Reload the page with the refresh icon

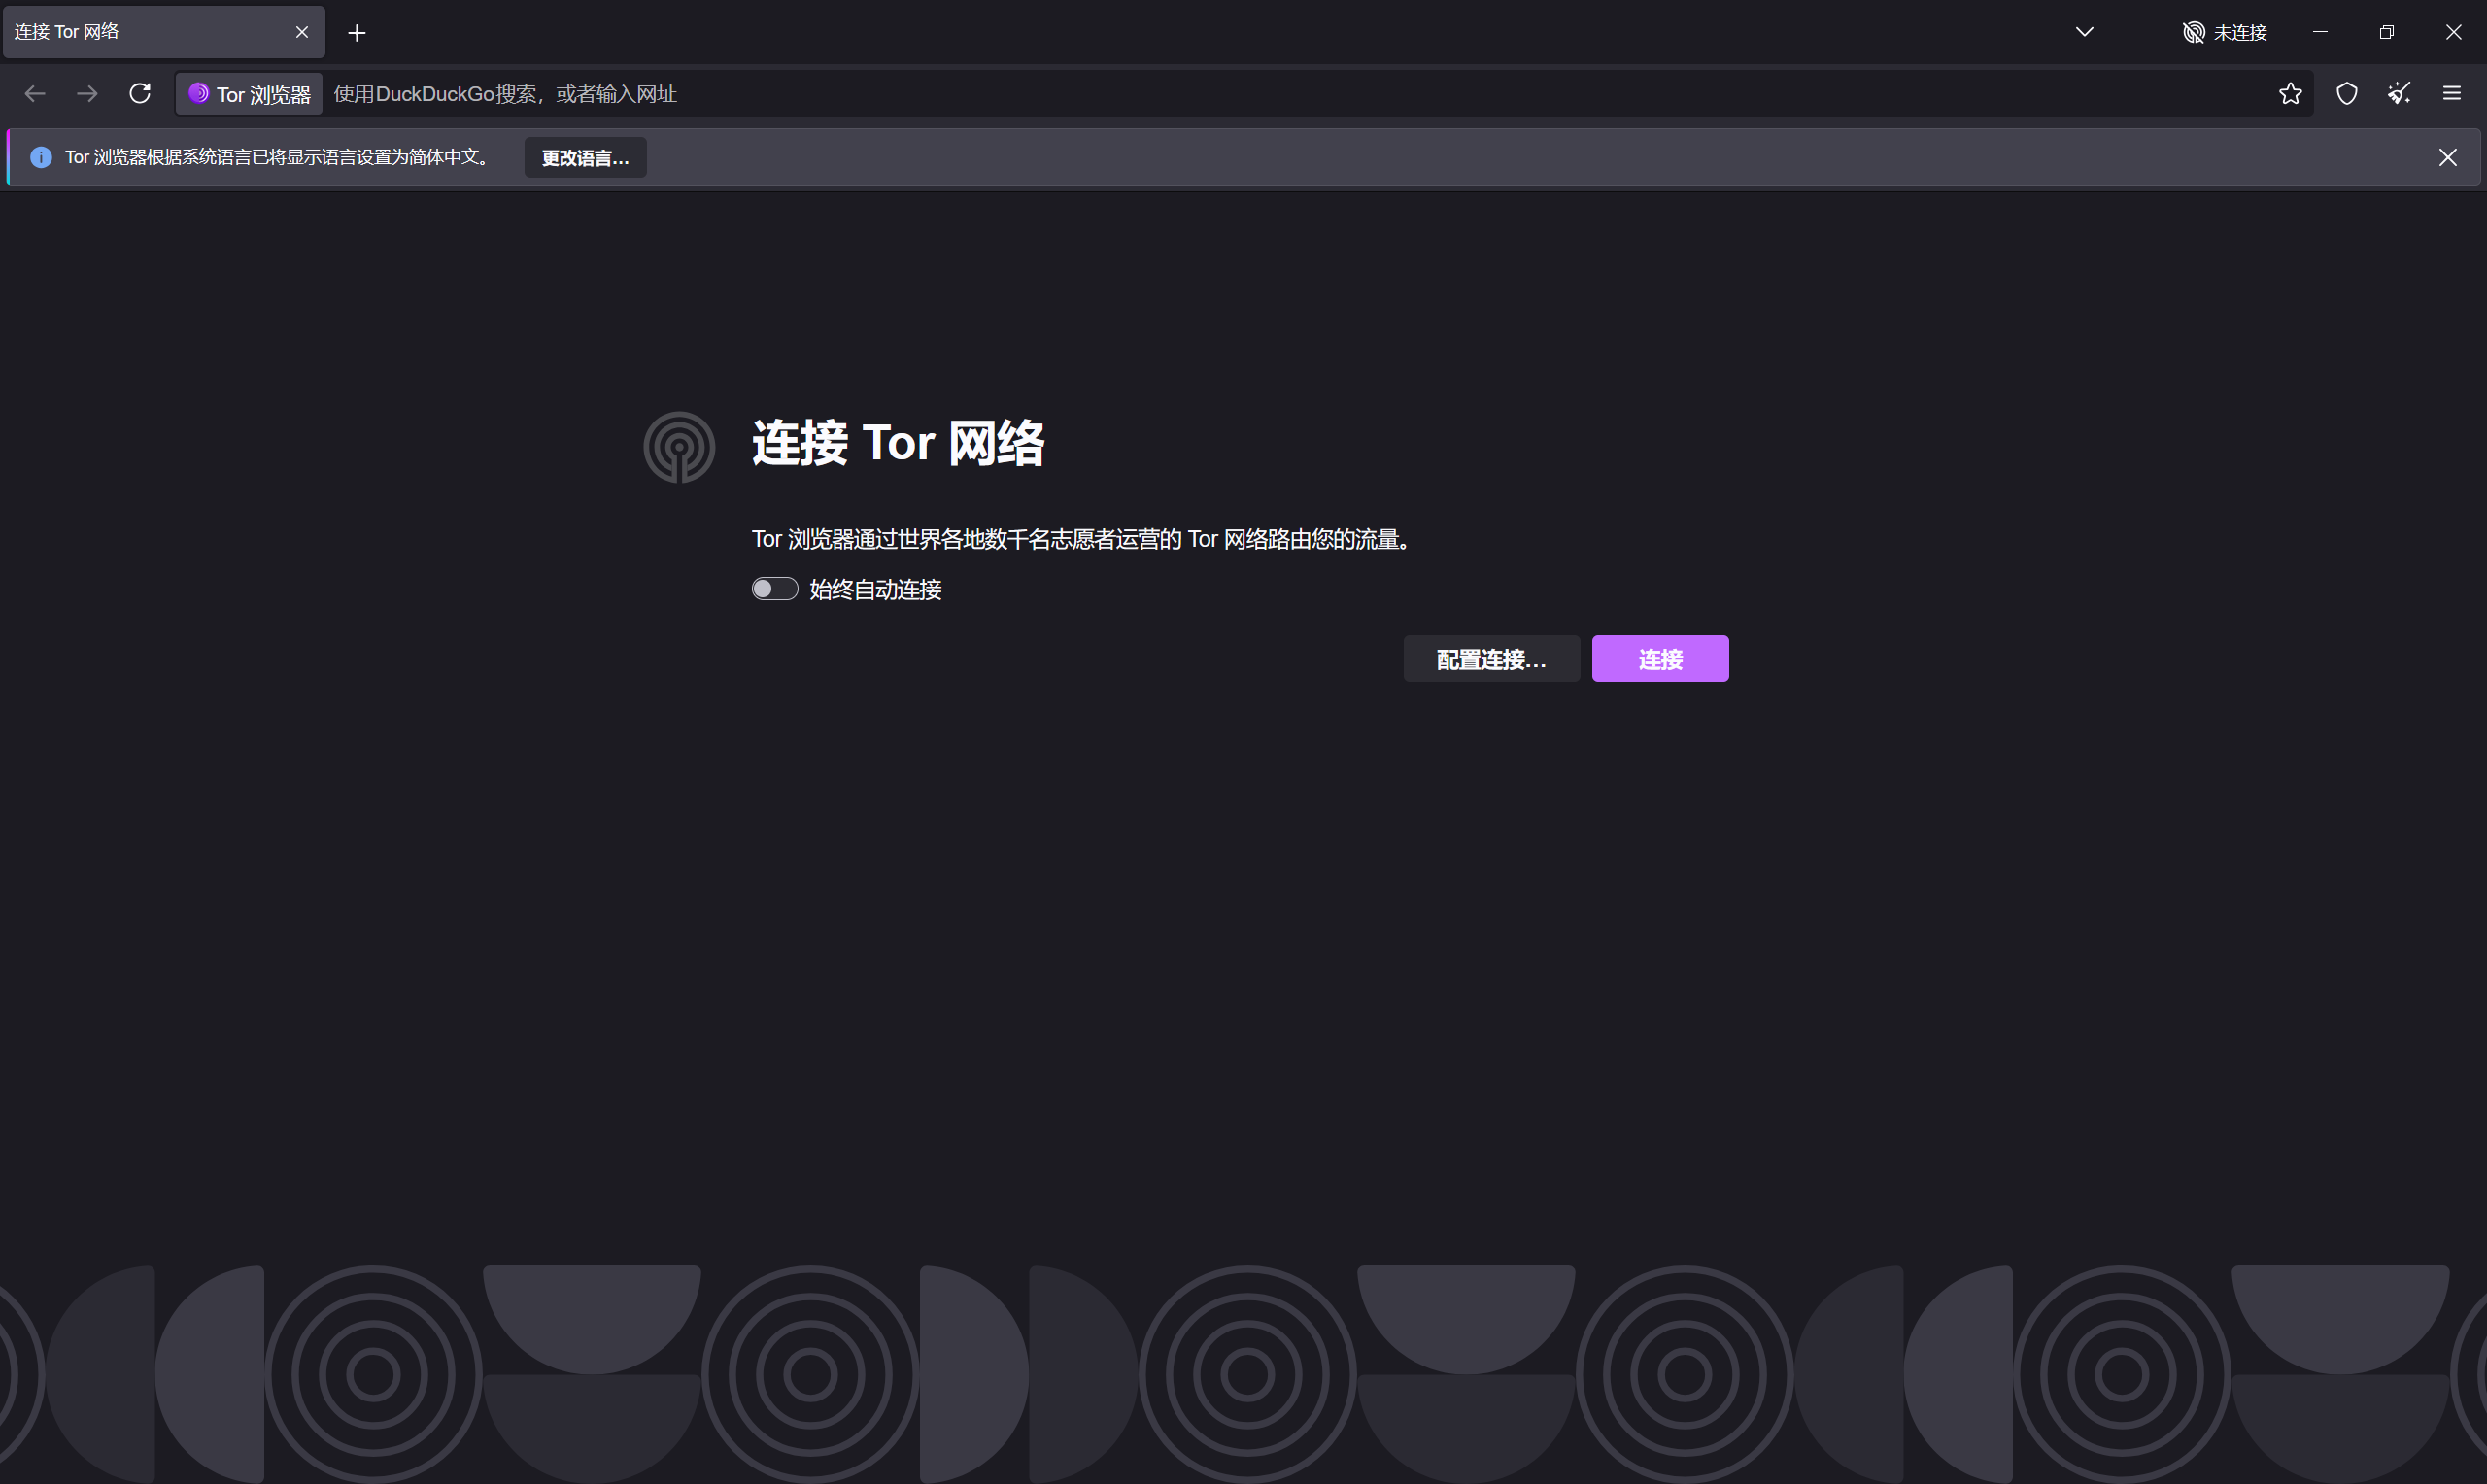140,94
